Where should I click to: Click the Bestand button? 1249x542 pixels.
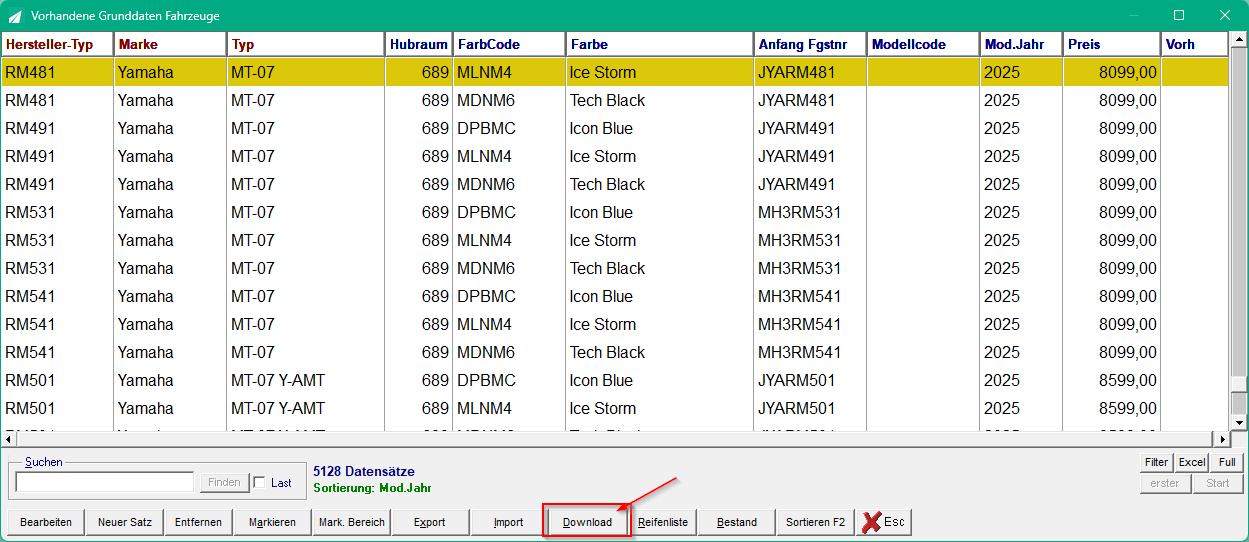(x=737, y=522)
